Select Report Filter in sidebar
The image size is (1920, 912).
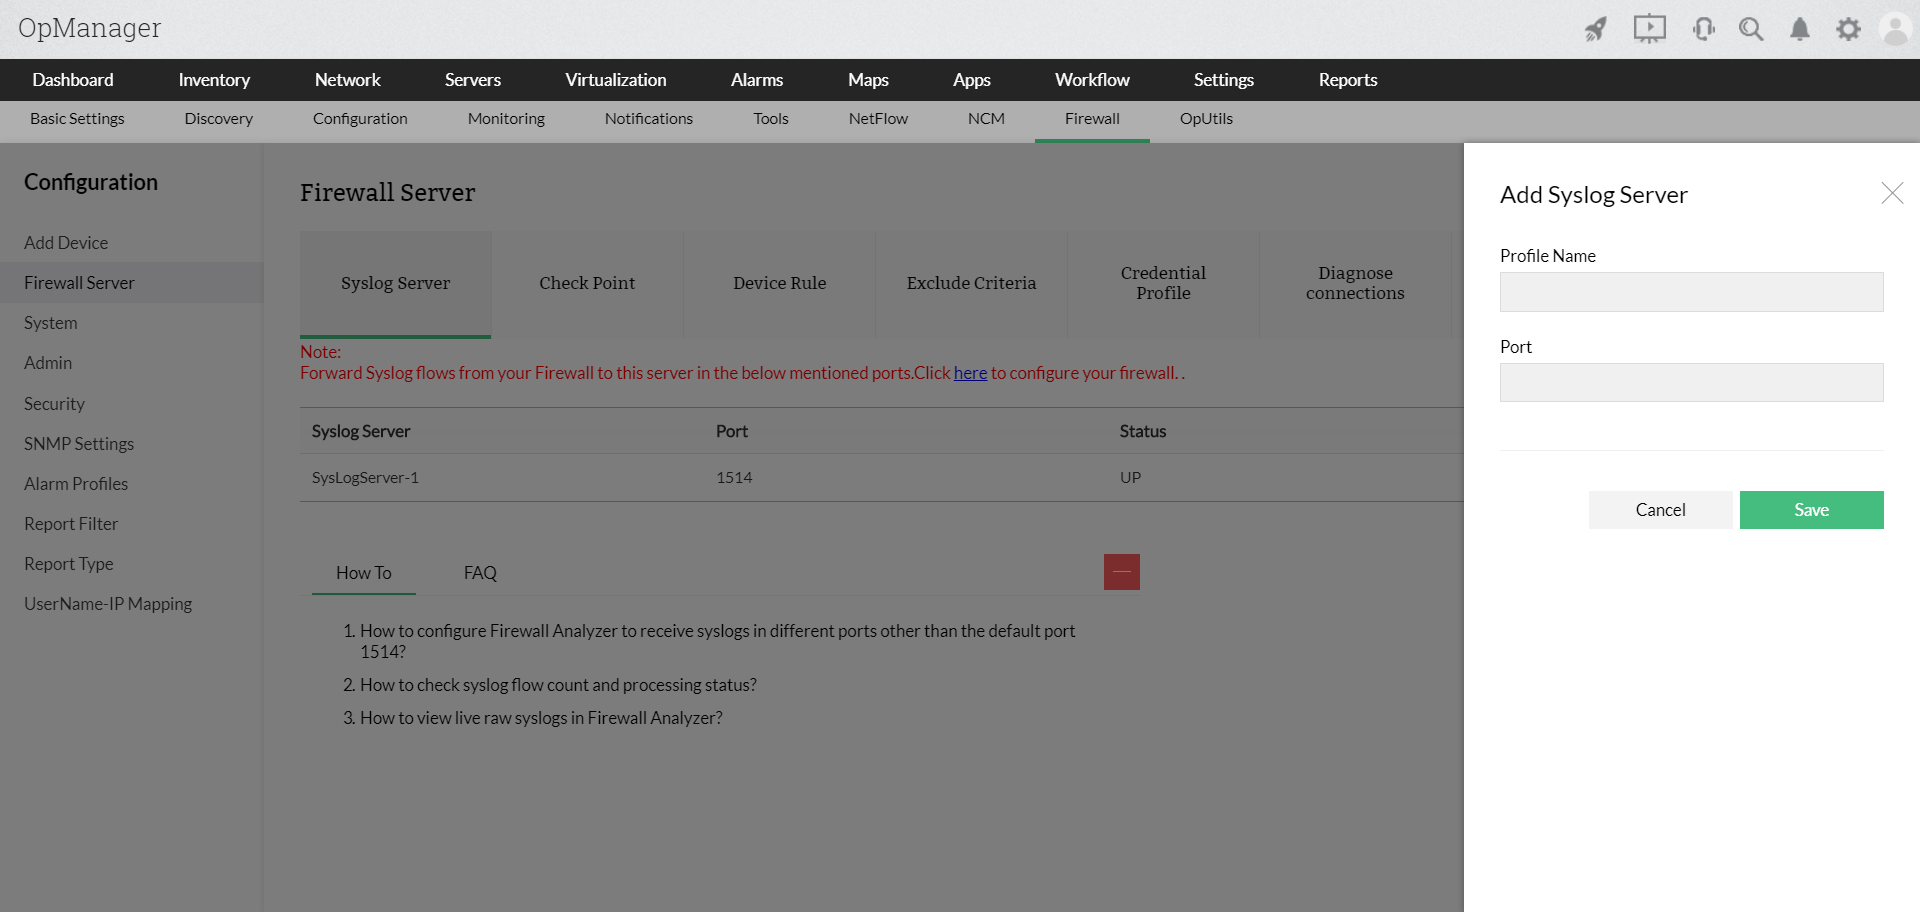[71, 524]
